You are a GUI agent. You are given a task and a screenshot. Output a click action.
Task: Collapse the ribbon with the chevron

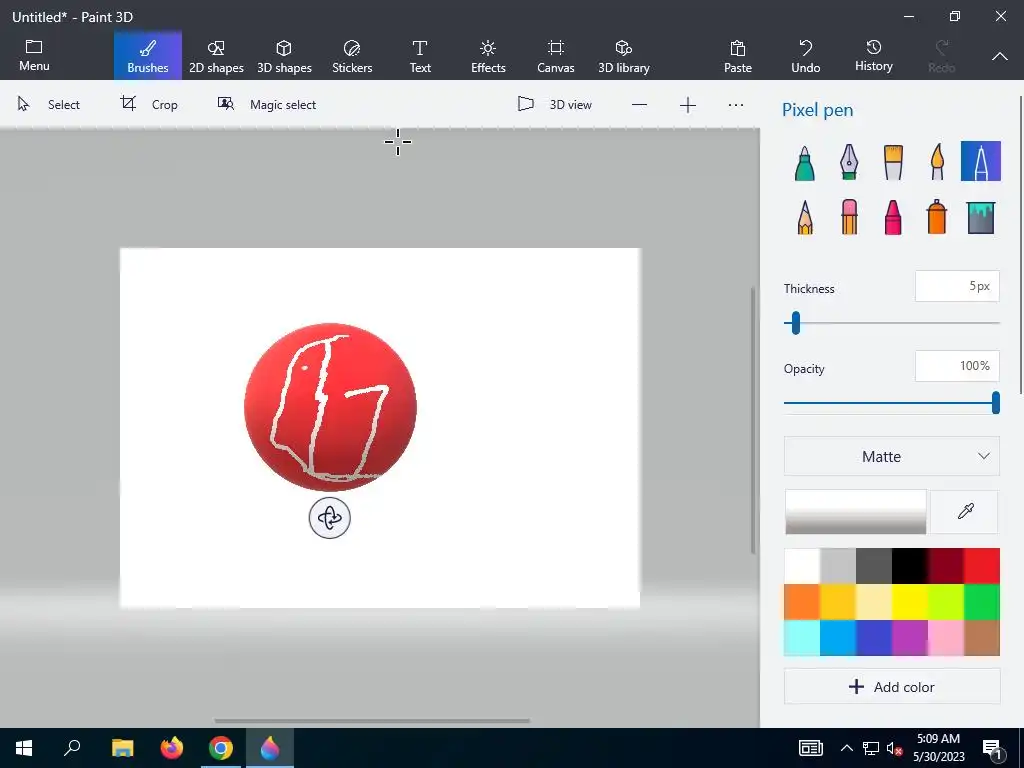pyautogui.click(x=1000, y=56)
